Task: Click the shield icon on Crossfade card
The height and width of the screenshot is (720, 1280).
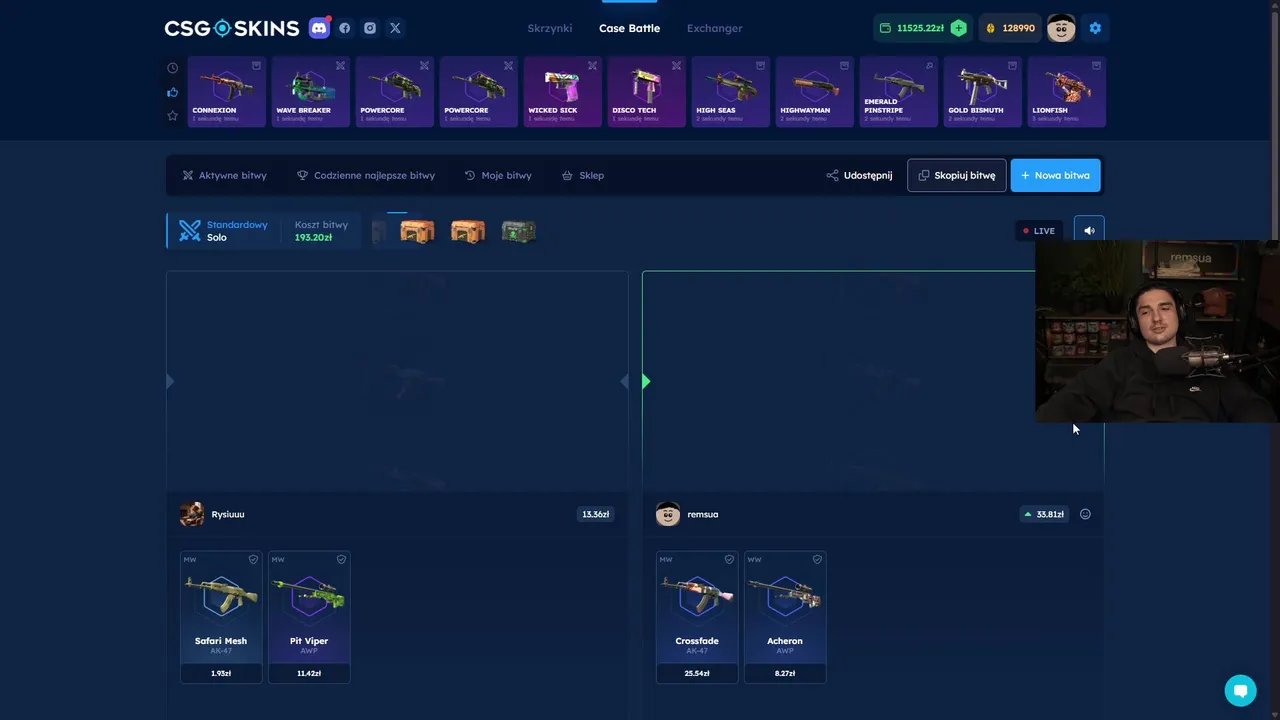Action: [729, 560]
